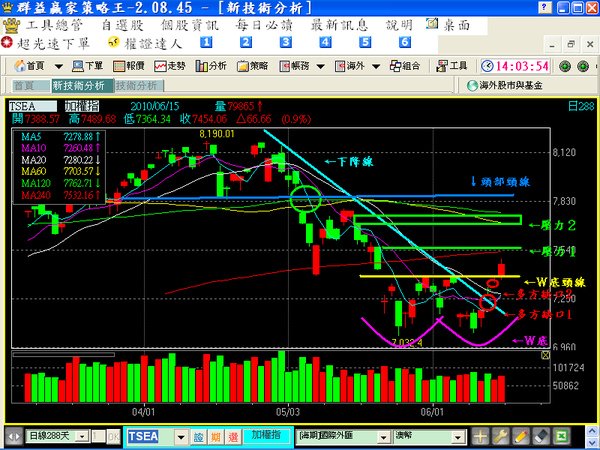This screenshot has width=600, height=450.
Task: Click workspace button 5
Action: tap(365, 42)
